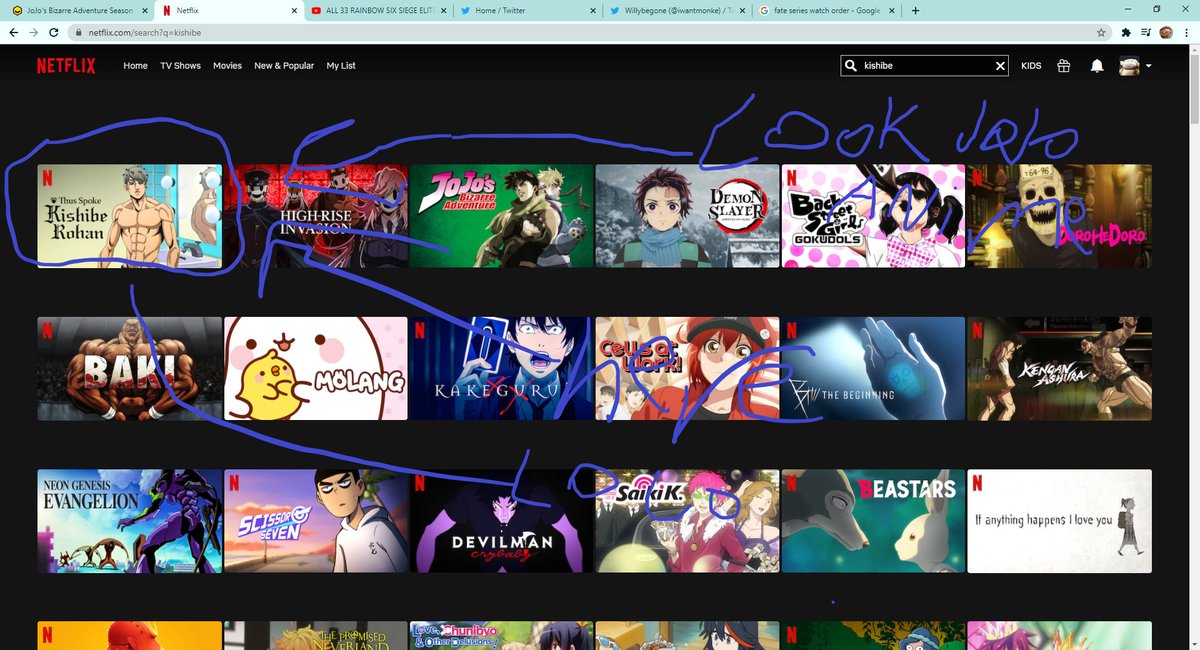1200x650 pixels.
Task: Click the Netflix logo
Action: click(x=66, y=66)
